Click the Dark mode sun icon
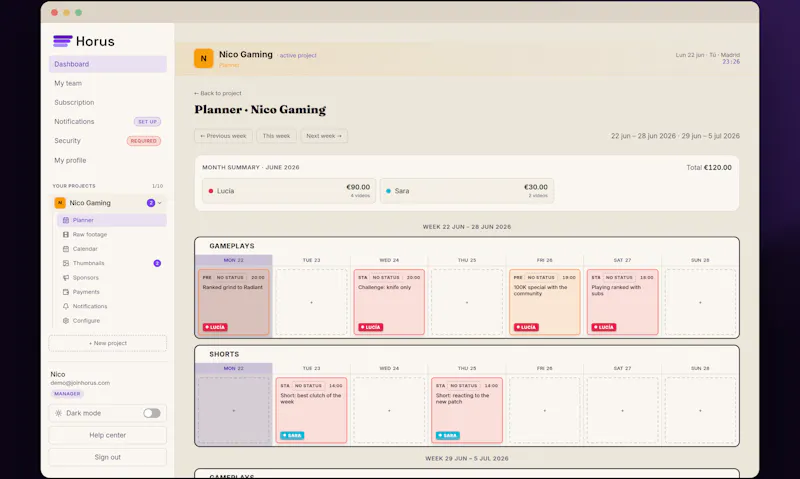This screenshot has width=800, height=479. 59,413
